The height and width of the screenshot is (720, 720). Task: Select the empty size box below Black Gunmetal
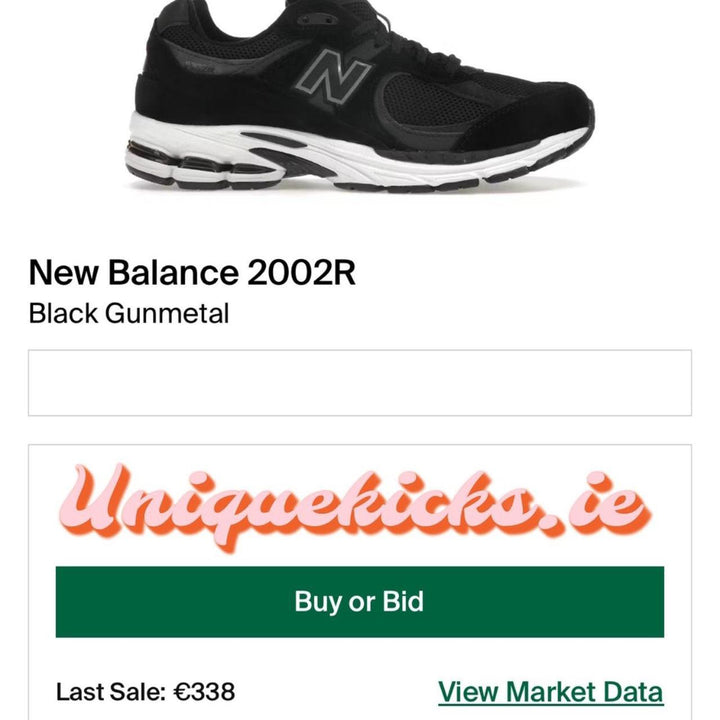[360, 382]
